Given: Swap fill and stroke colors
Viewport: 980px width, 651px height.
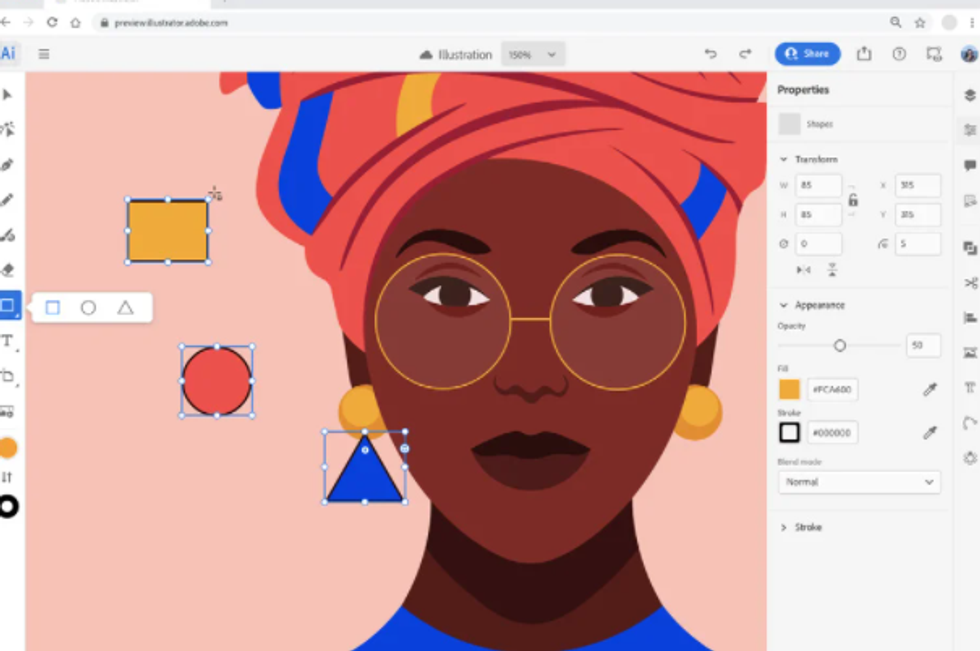Looking at the screenshot, I should point(8,477).
